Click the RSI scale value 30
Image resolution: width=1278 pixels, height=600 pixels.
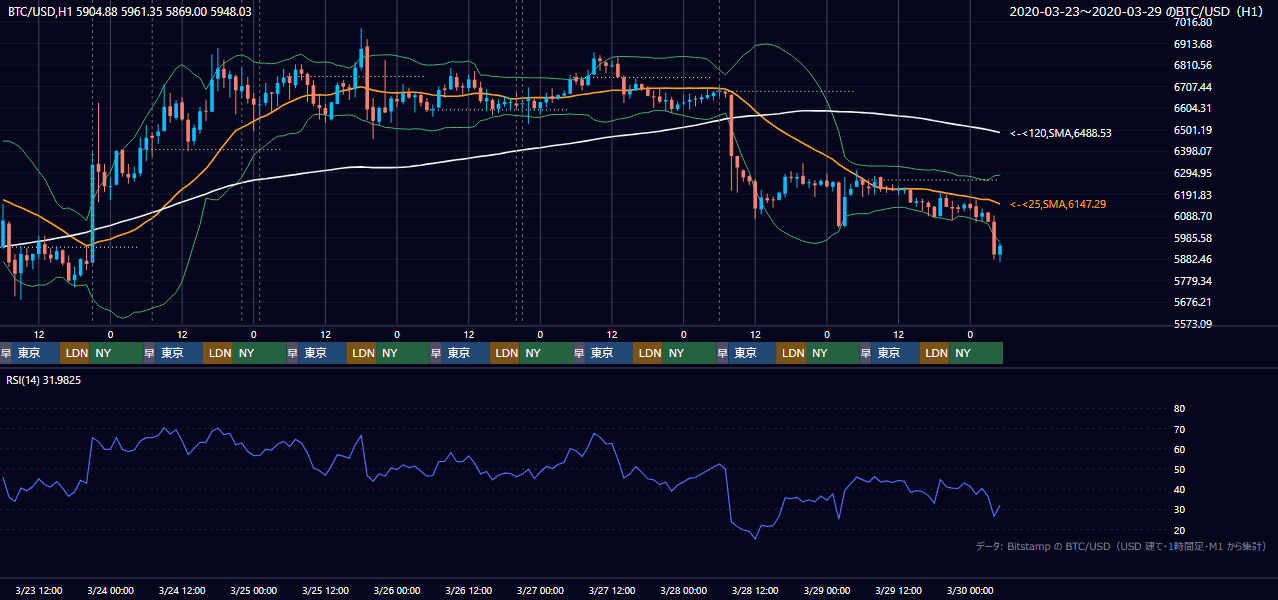click(x=1179, y=509)
